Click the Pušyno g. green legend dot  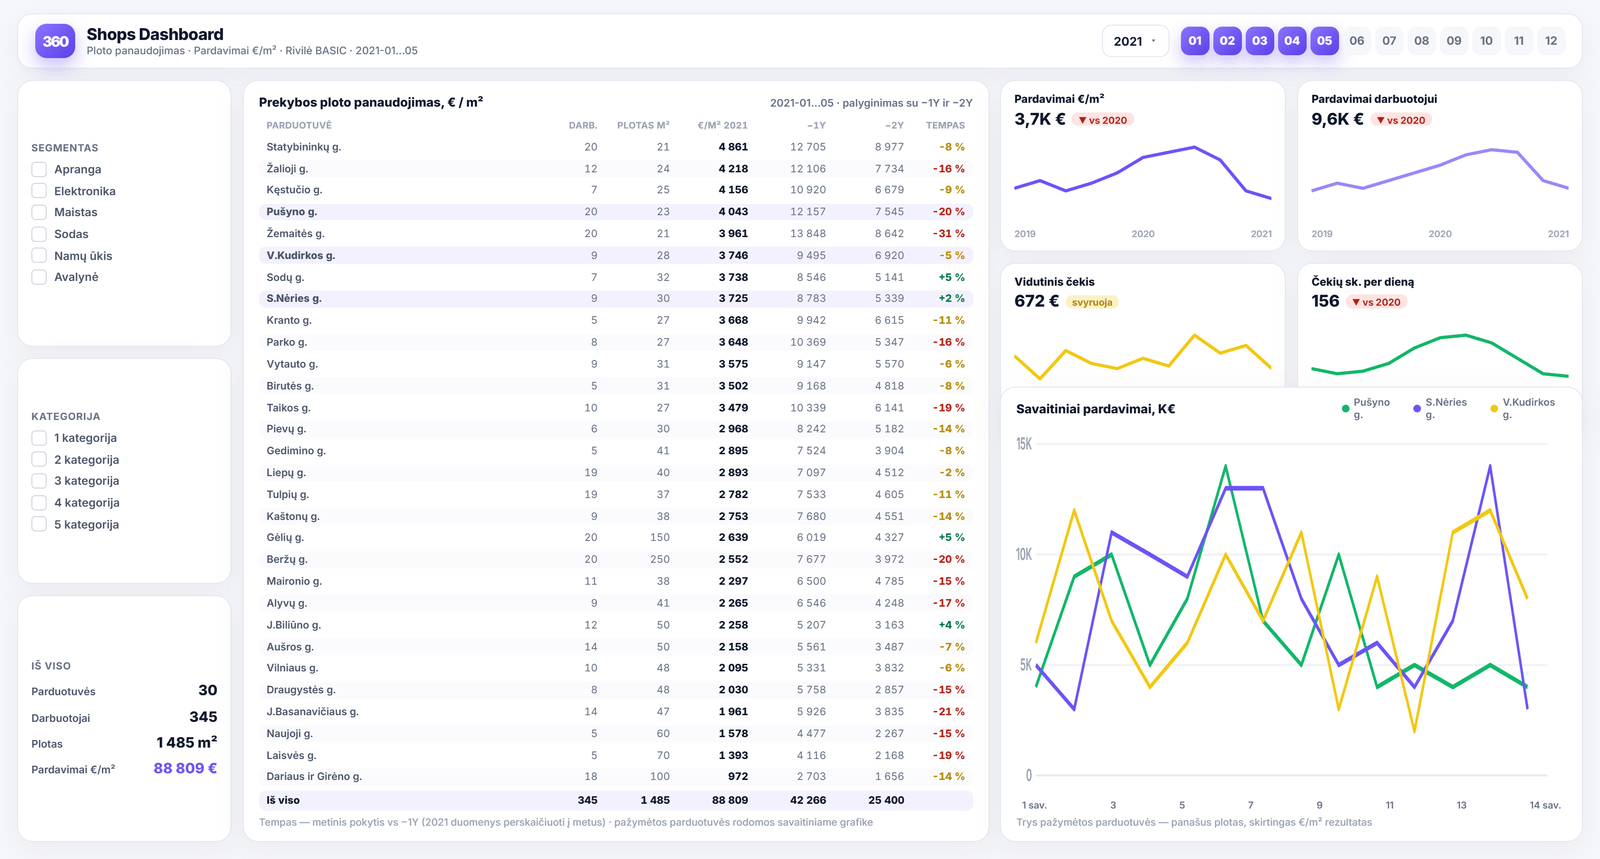point(1345,409)
